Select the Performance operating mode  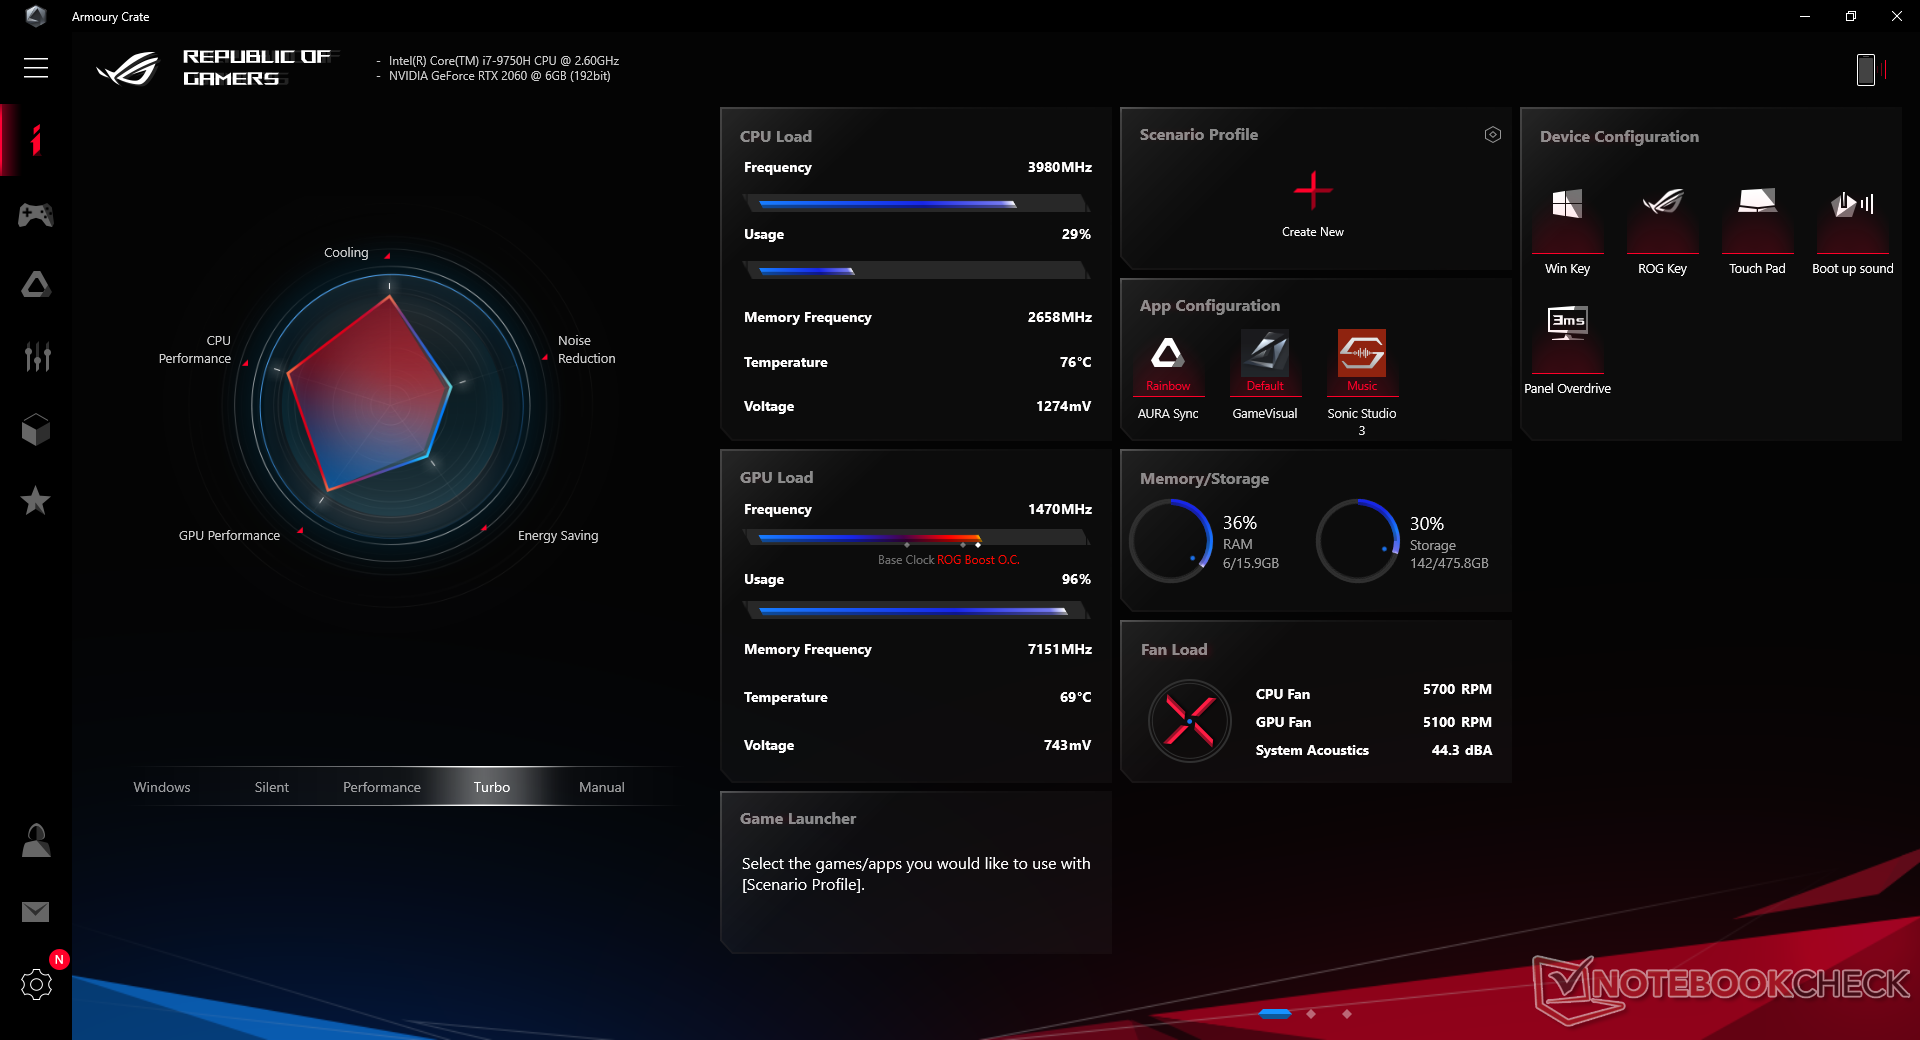pyautogui.click(x=382, y=787)
